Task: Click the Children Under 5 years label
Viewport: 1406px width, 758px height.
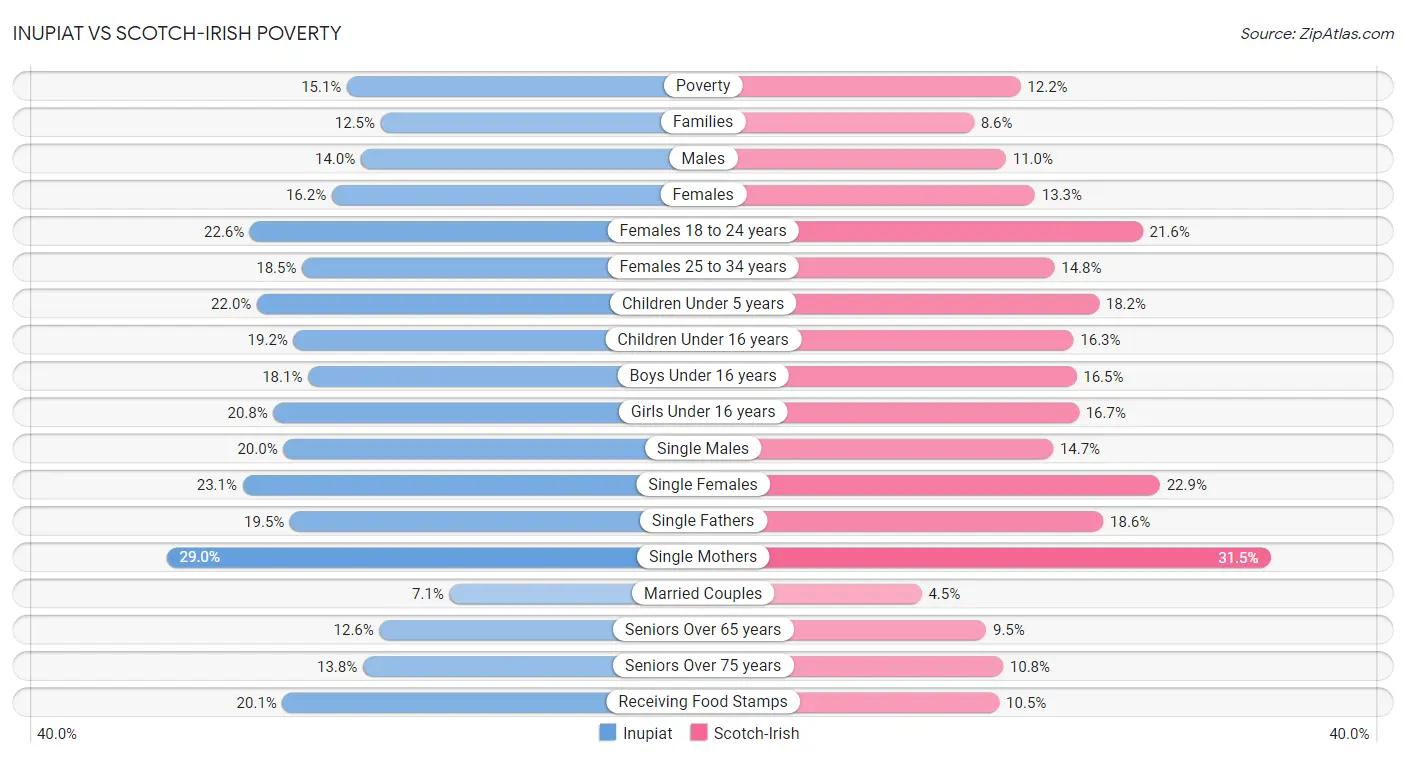Action: pos(703,303)
